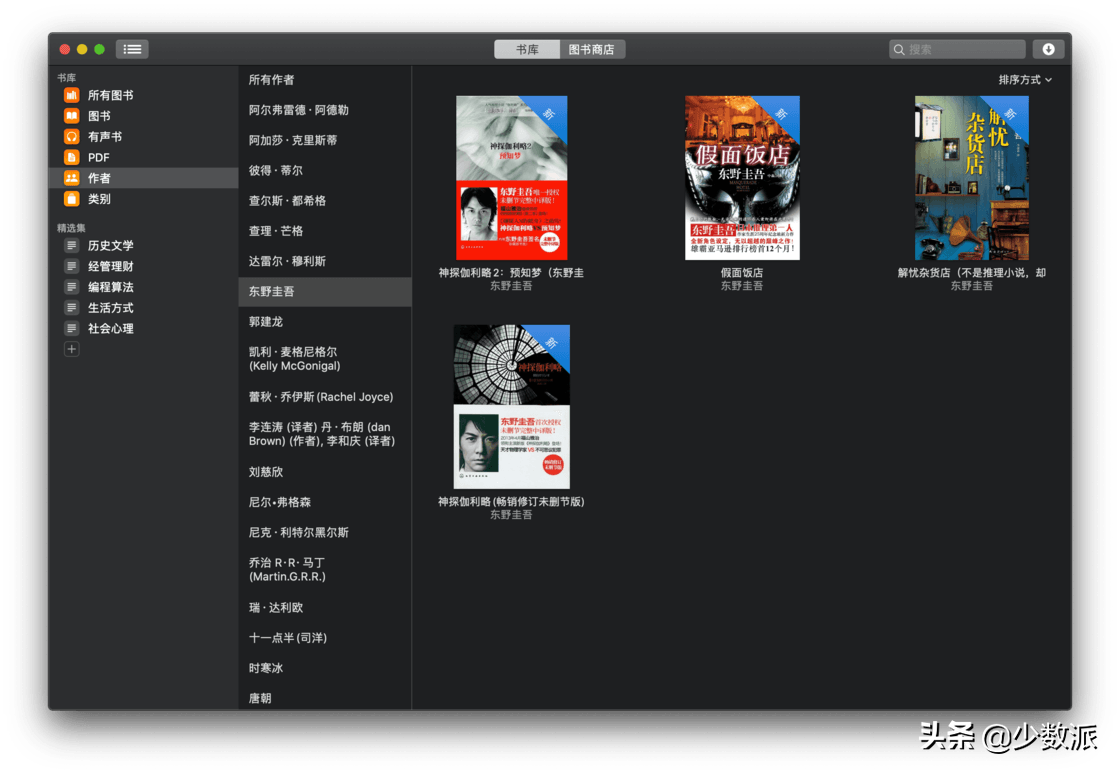Select author 东野圭吾 in list
The height and width of the screenshot is (774, 1120).
pyautogui.click(x=325, y=291)
